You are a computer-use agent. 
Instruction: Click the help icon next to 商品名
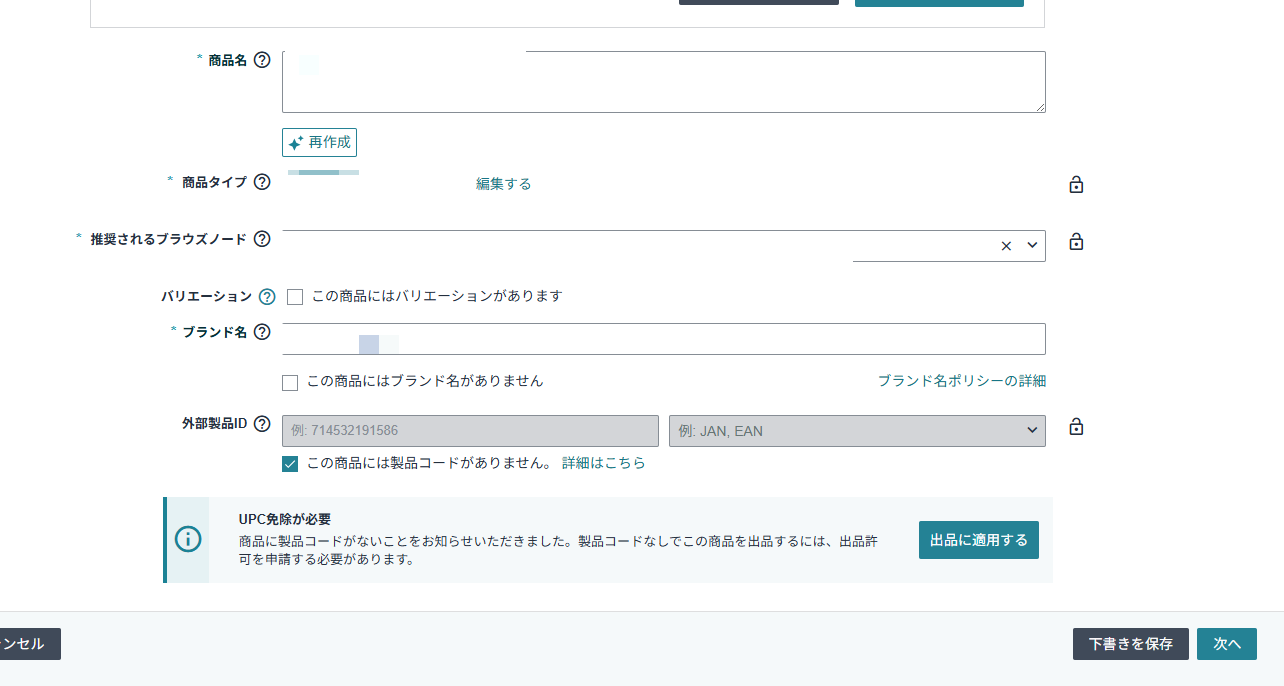click(x=262, y=60)
